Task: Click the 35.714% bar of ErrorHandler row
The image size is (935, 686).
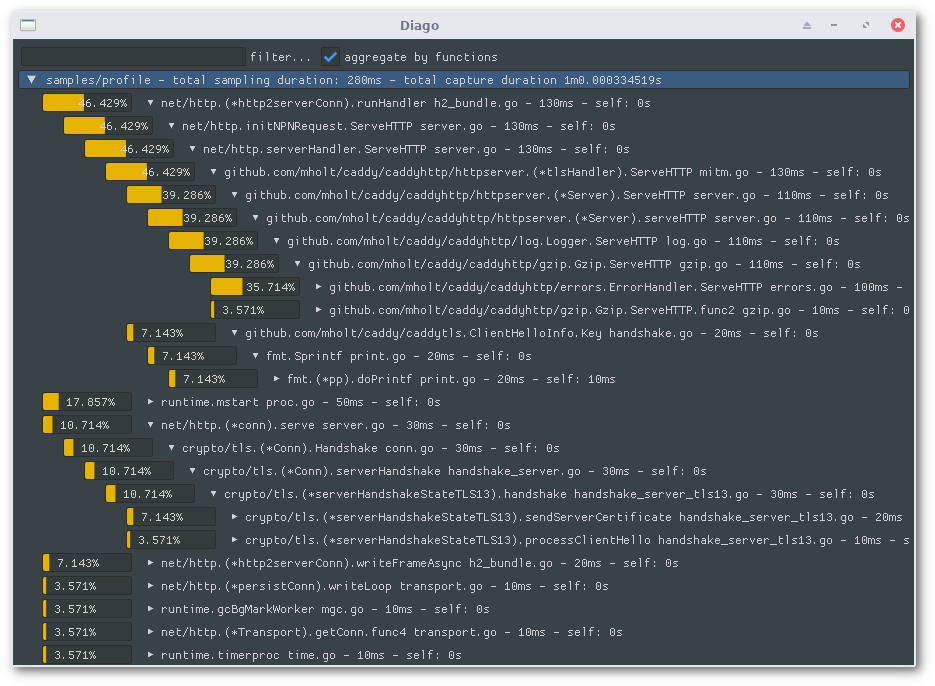Action: 255,287
